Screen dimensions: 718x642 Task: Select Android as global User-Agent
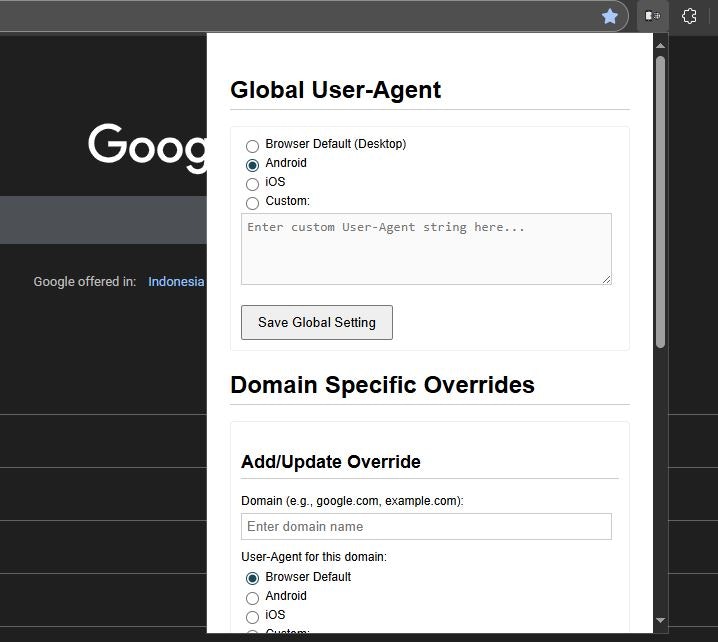[252, 165]
